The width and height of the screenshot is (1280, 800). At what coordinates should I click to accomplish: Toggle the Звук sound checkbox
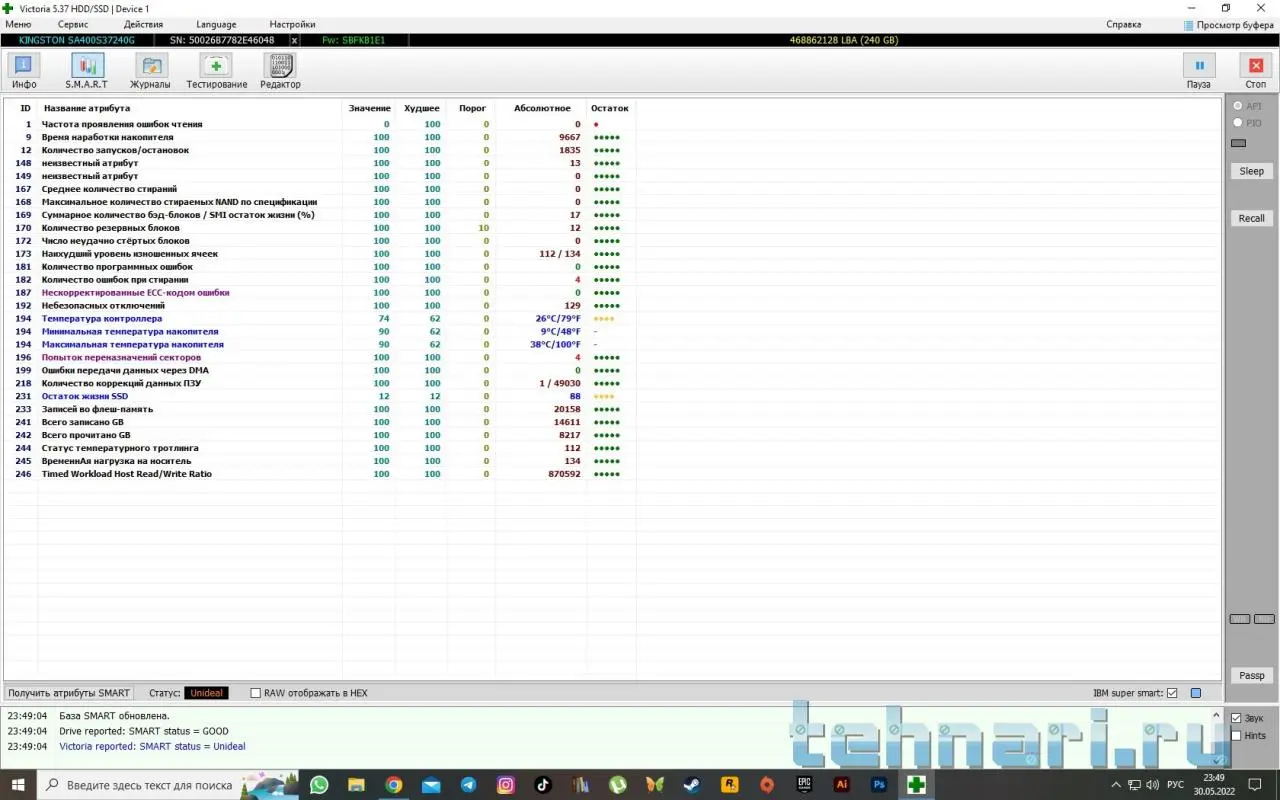[1236, 718]
